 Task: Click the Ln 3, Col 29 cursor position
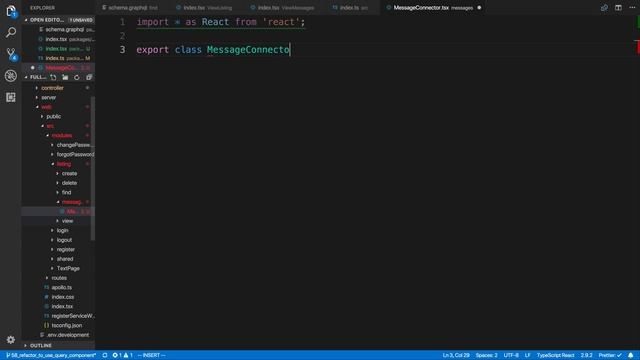pyautogui.click(x=456, y=355)
